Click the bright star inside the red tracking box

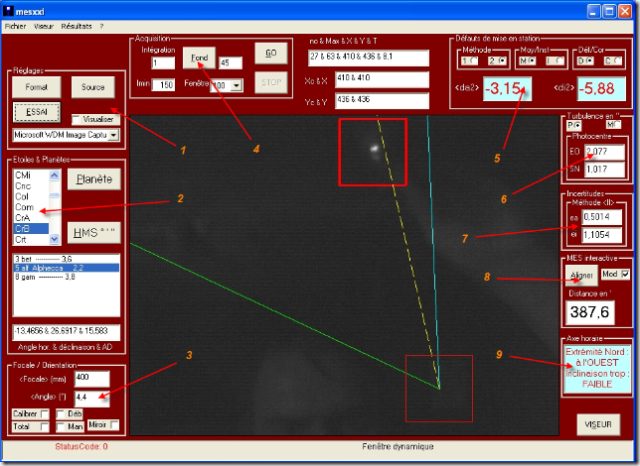pos(375,148)
